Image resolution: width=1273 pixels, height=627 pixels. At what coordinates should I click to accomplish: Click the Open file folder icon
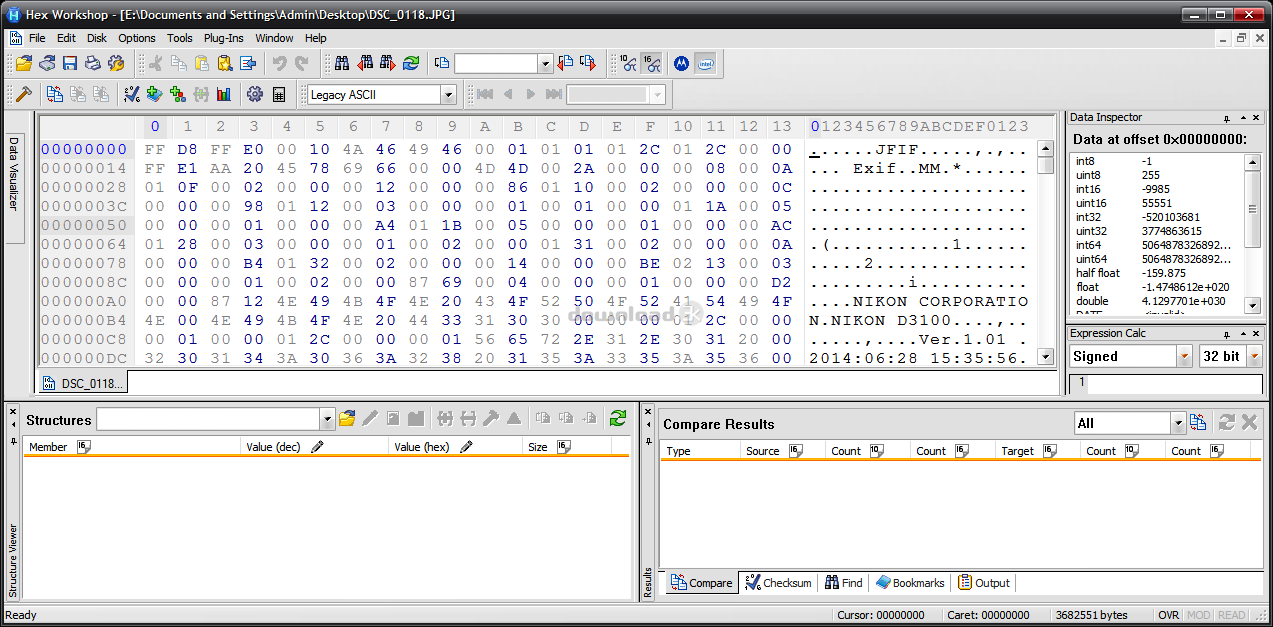pyautogui.click(x=23, y=63)
